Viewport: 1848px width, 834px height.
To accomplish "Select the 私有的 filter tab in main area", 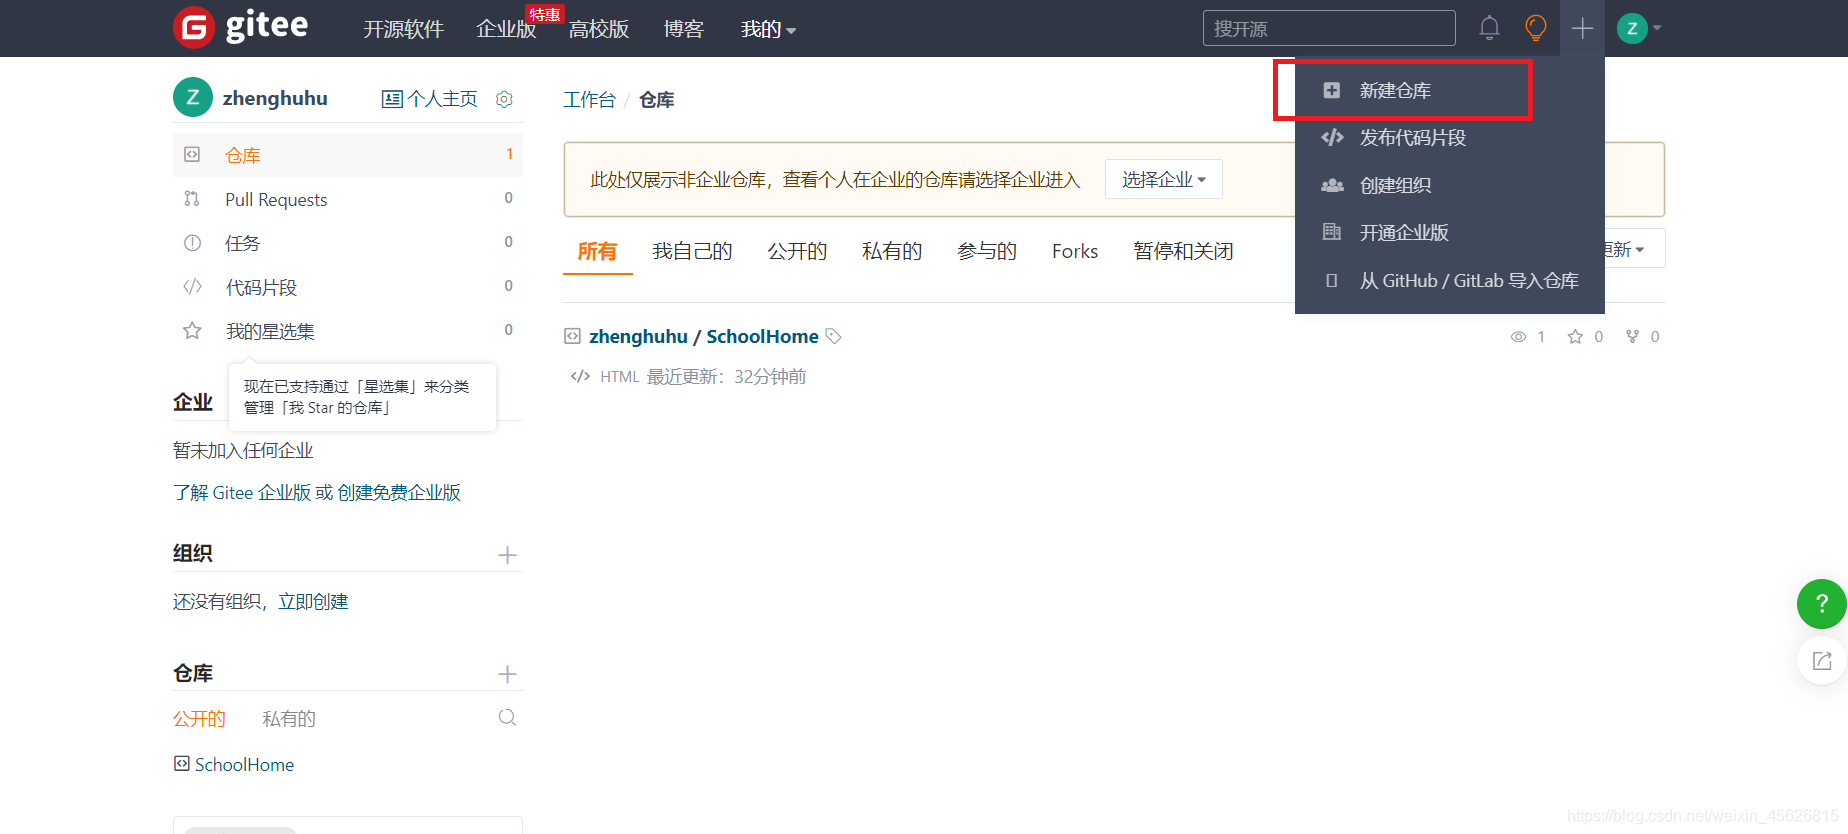I will click(892, 251).
